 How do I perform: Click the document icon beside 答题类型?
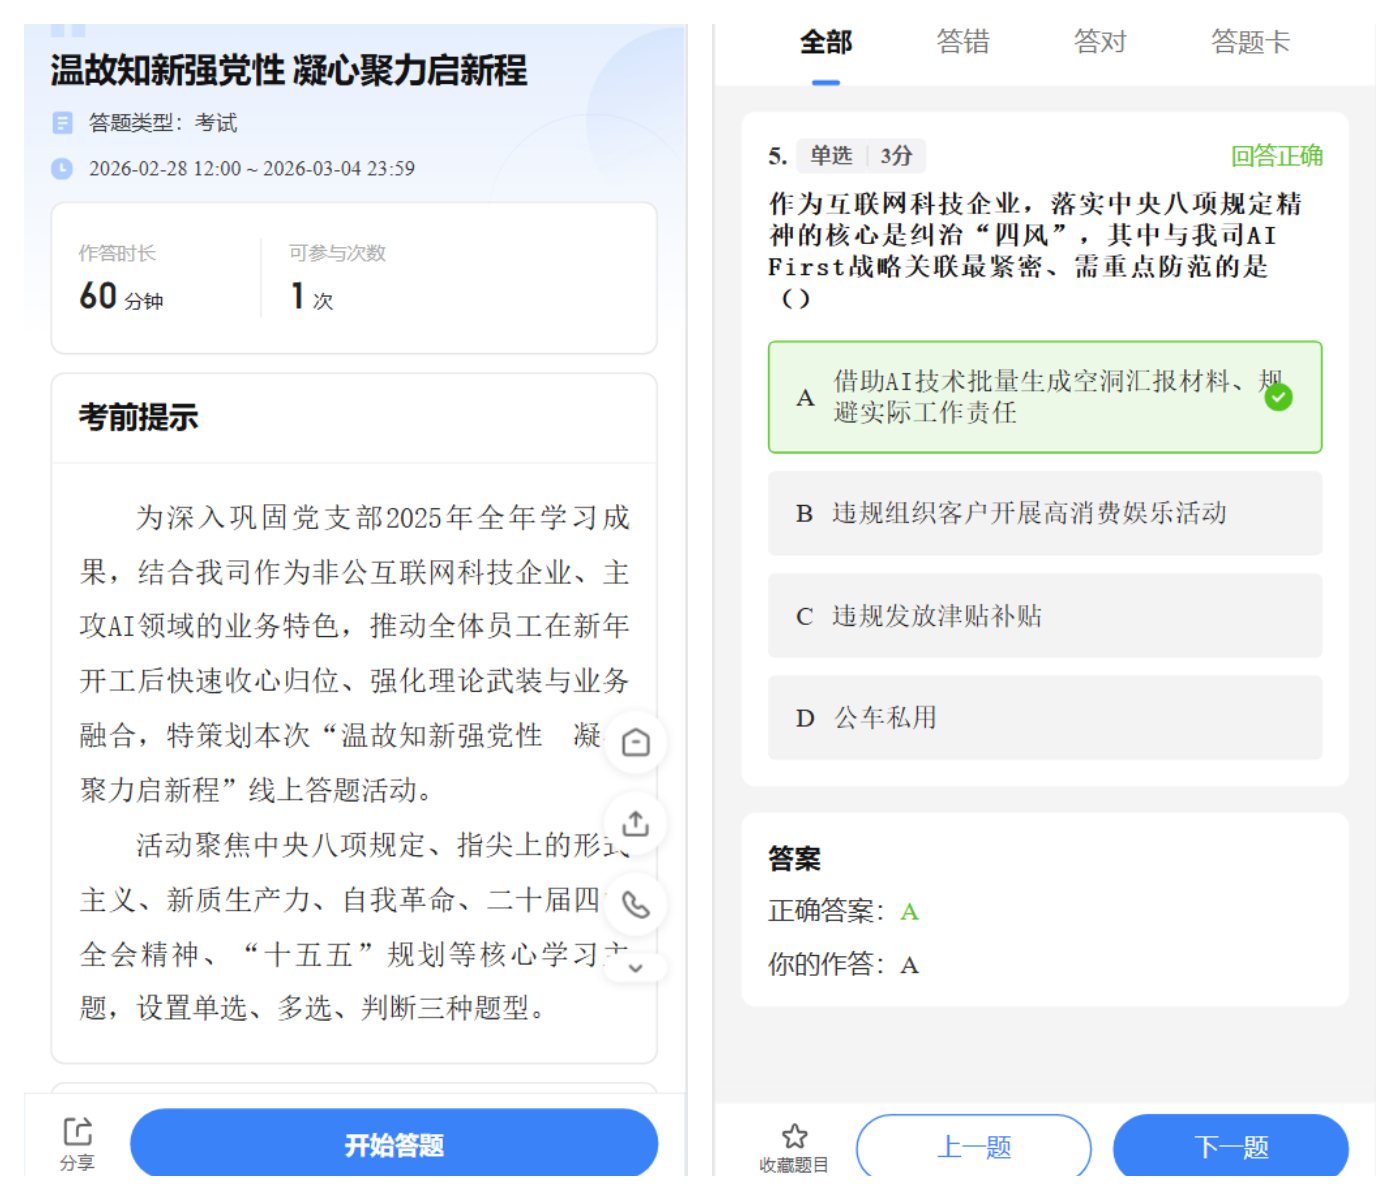(64, 122)
